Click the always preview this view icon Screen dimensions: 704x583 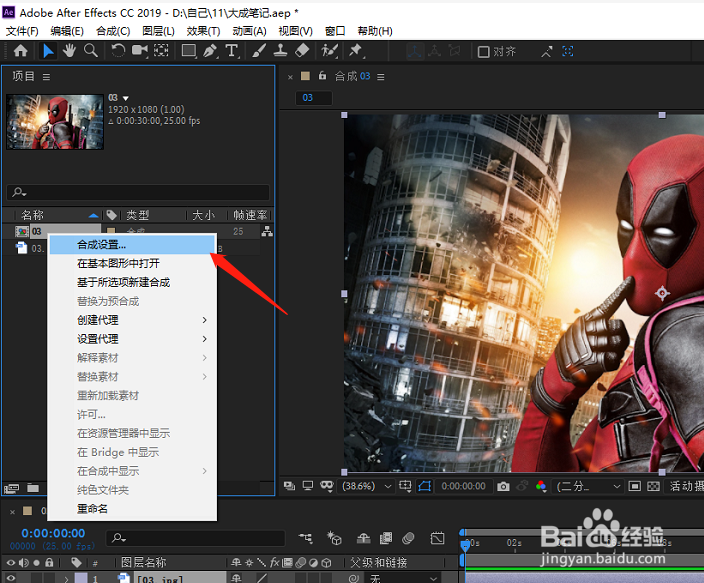[290, 486]
